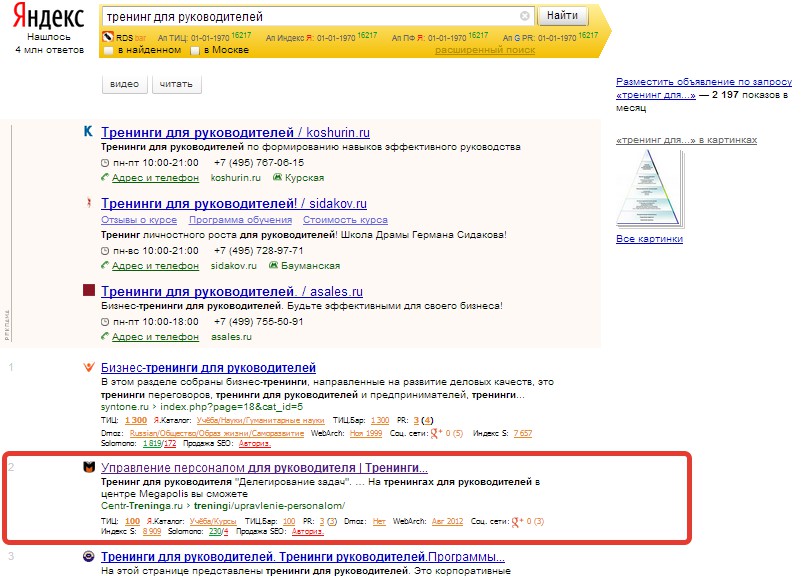Click the metro icon next to Курская
Viewport: 811px width, 576px height.
point(277,177)
